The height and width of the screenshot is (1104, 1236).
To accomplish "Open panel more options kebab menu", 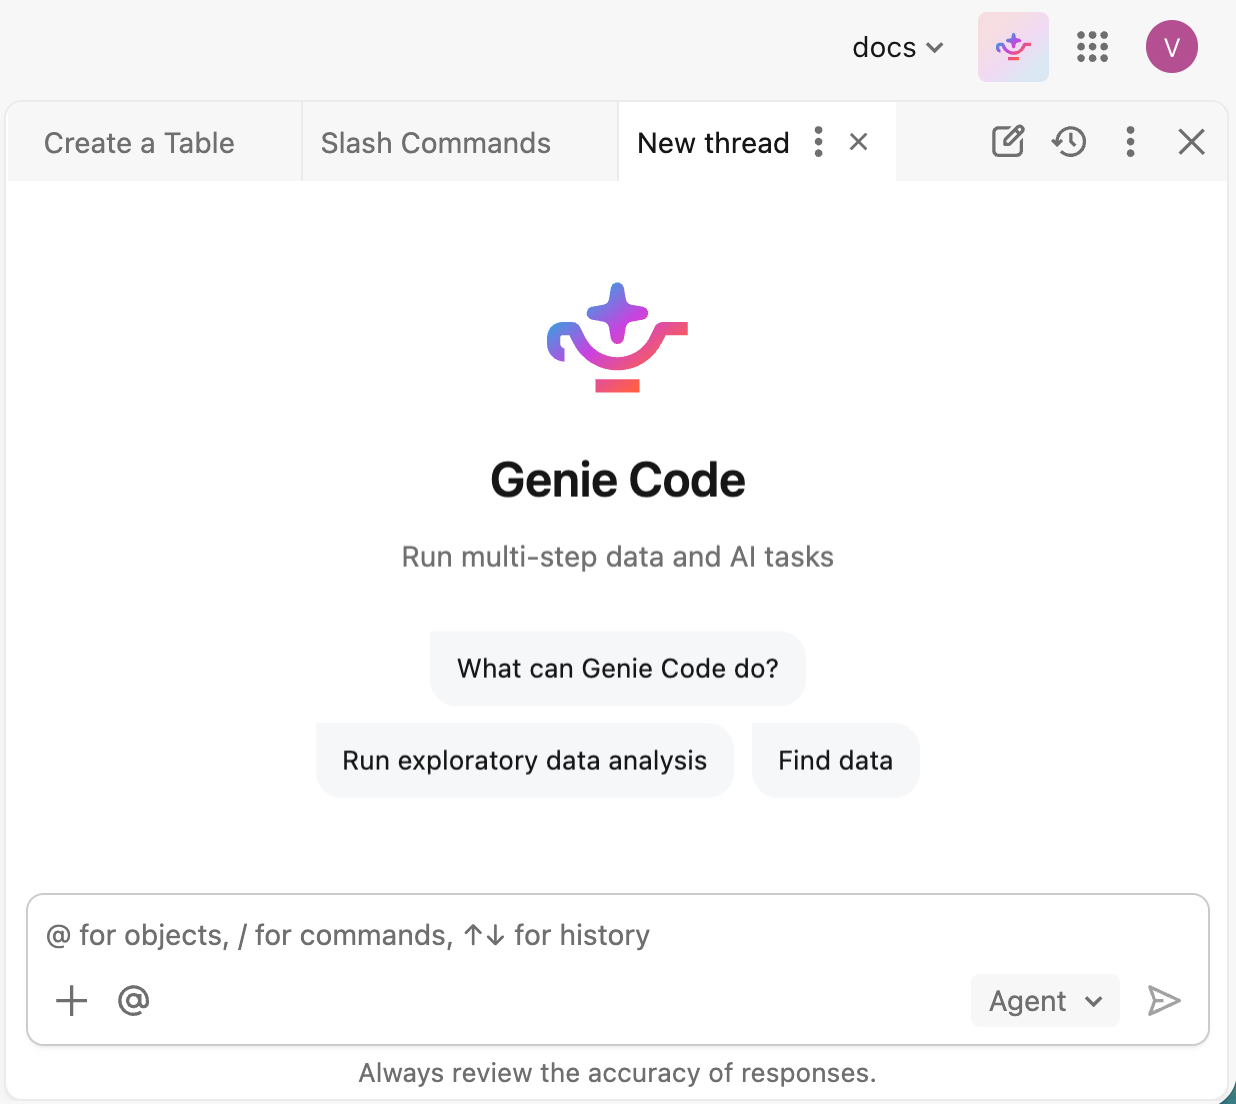I will [x=1130, y=141].
